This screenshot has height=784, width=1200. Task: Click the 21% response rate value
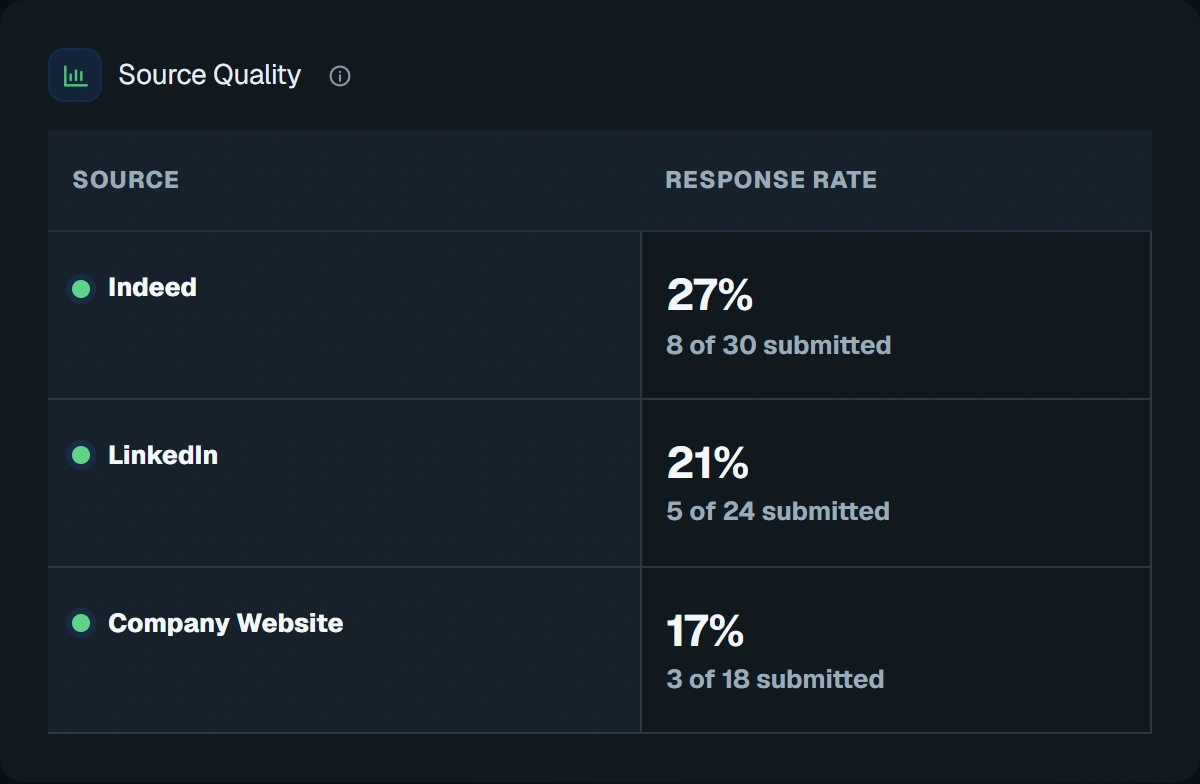click(x=707, y=463)
